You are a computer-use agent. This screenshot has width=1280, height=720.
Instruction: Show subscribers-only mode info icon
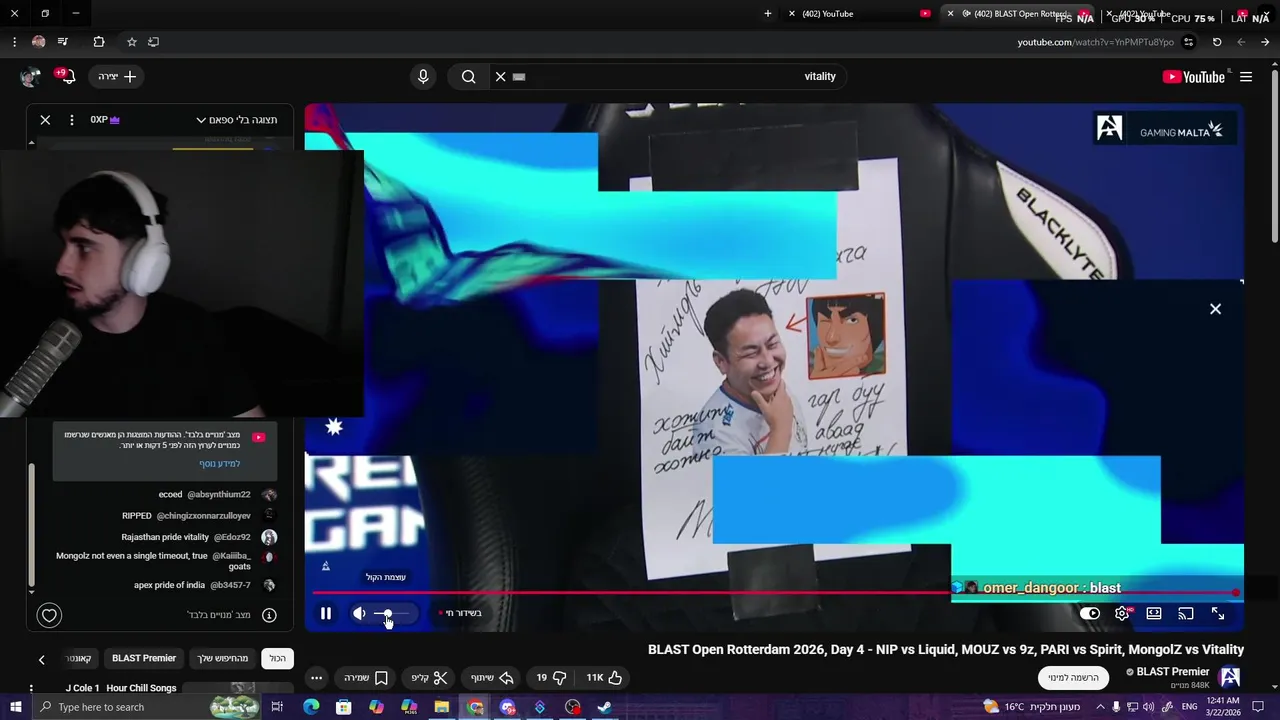click(269, 616)
